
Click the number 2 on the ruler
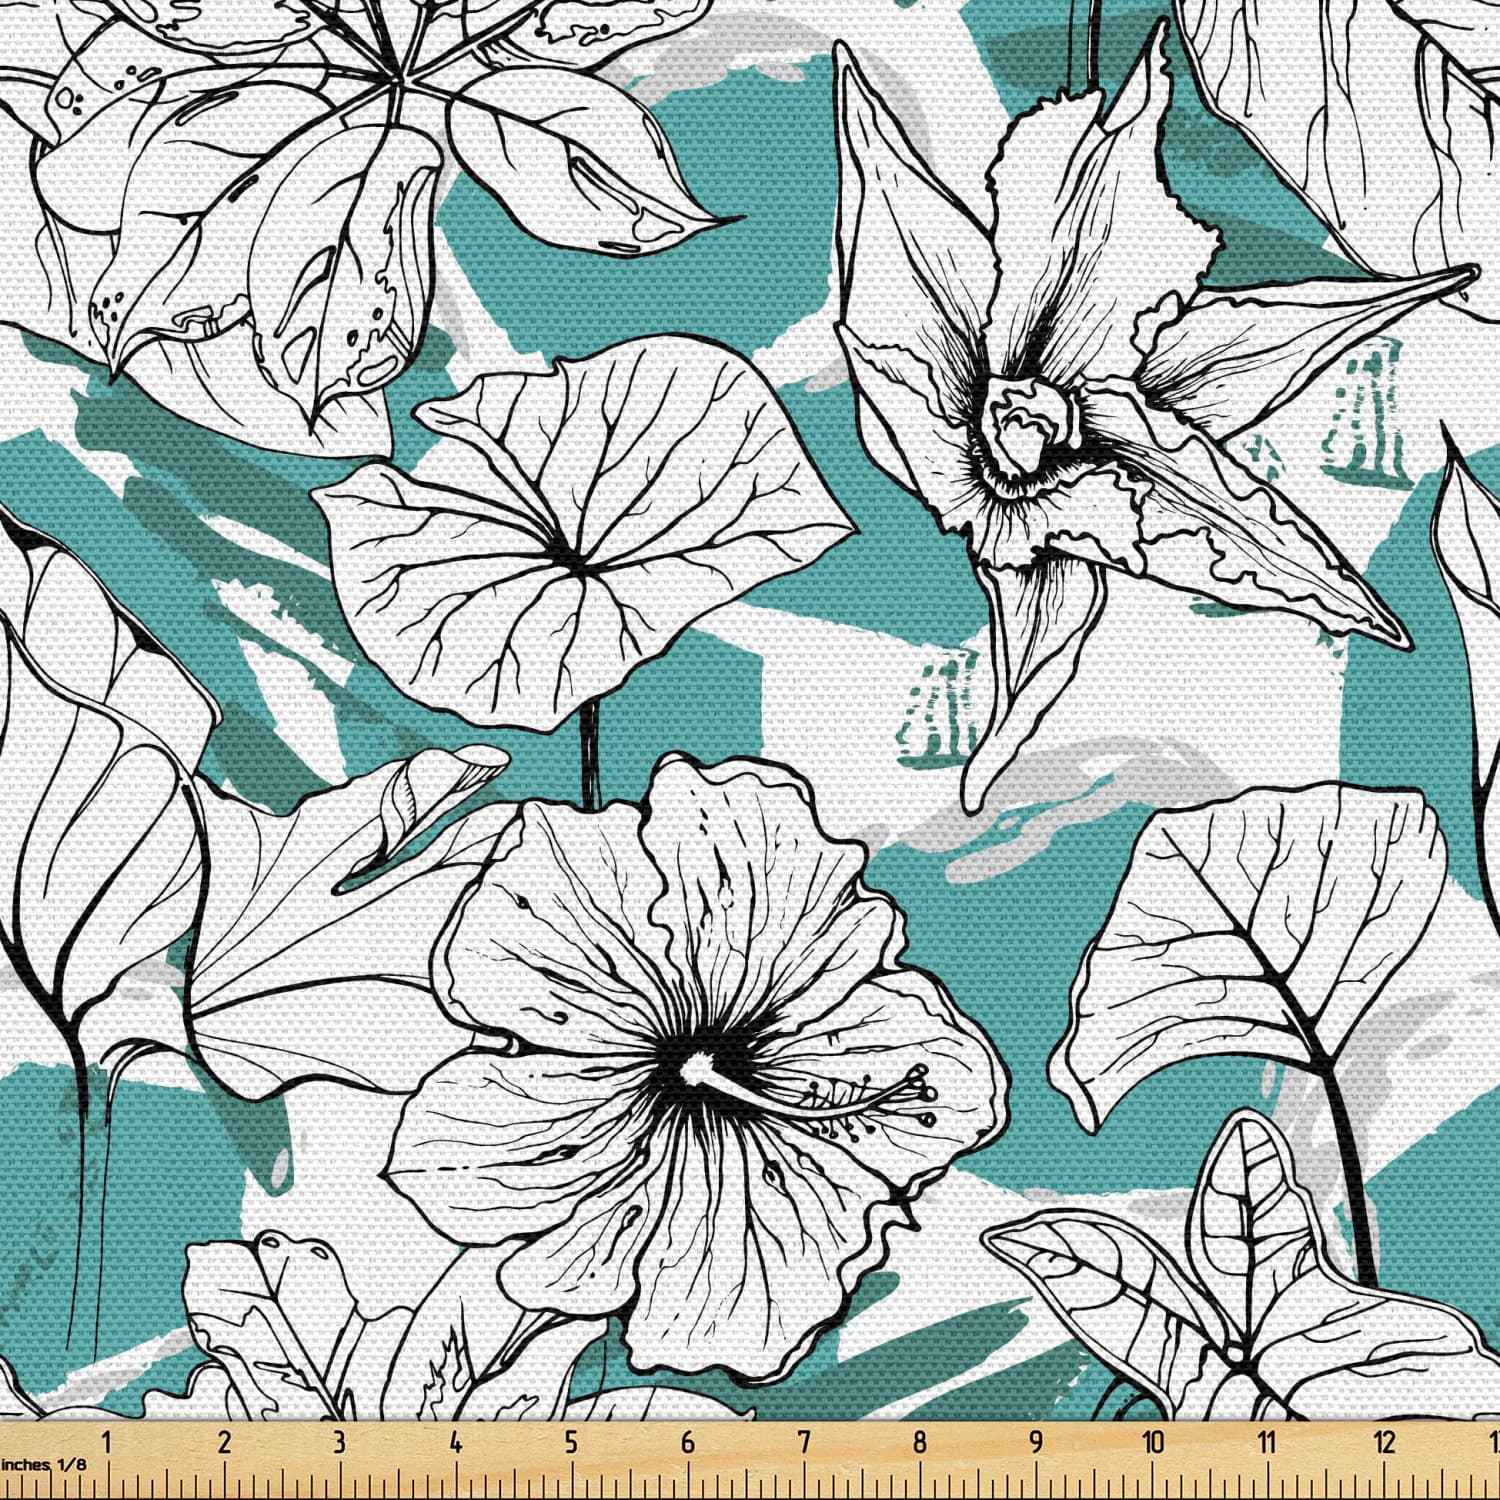(x=223, y=1442)
